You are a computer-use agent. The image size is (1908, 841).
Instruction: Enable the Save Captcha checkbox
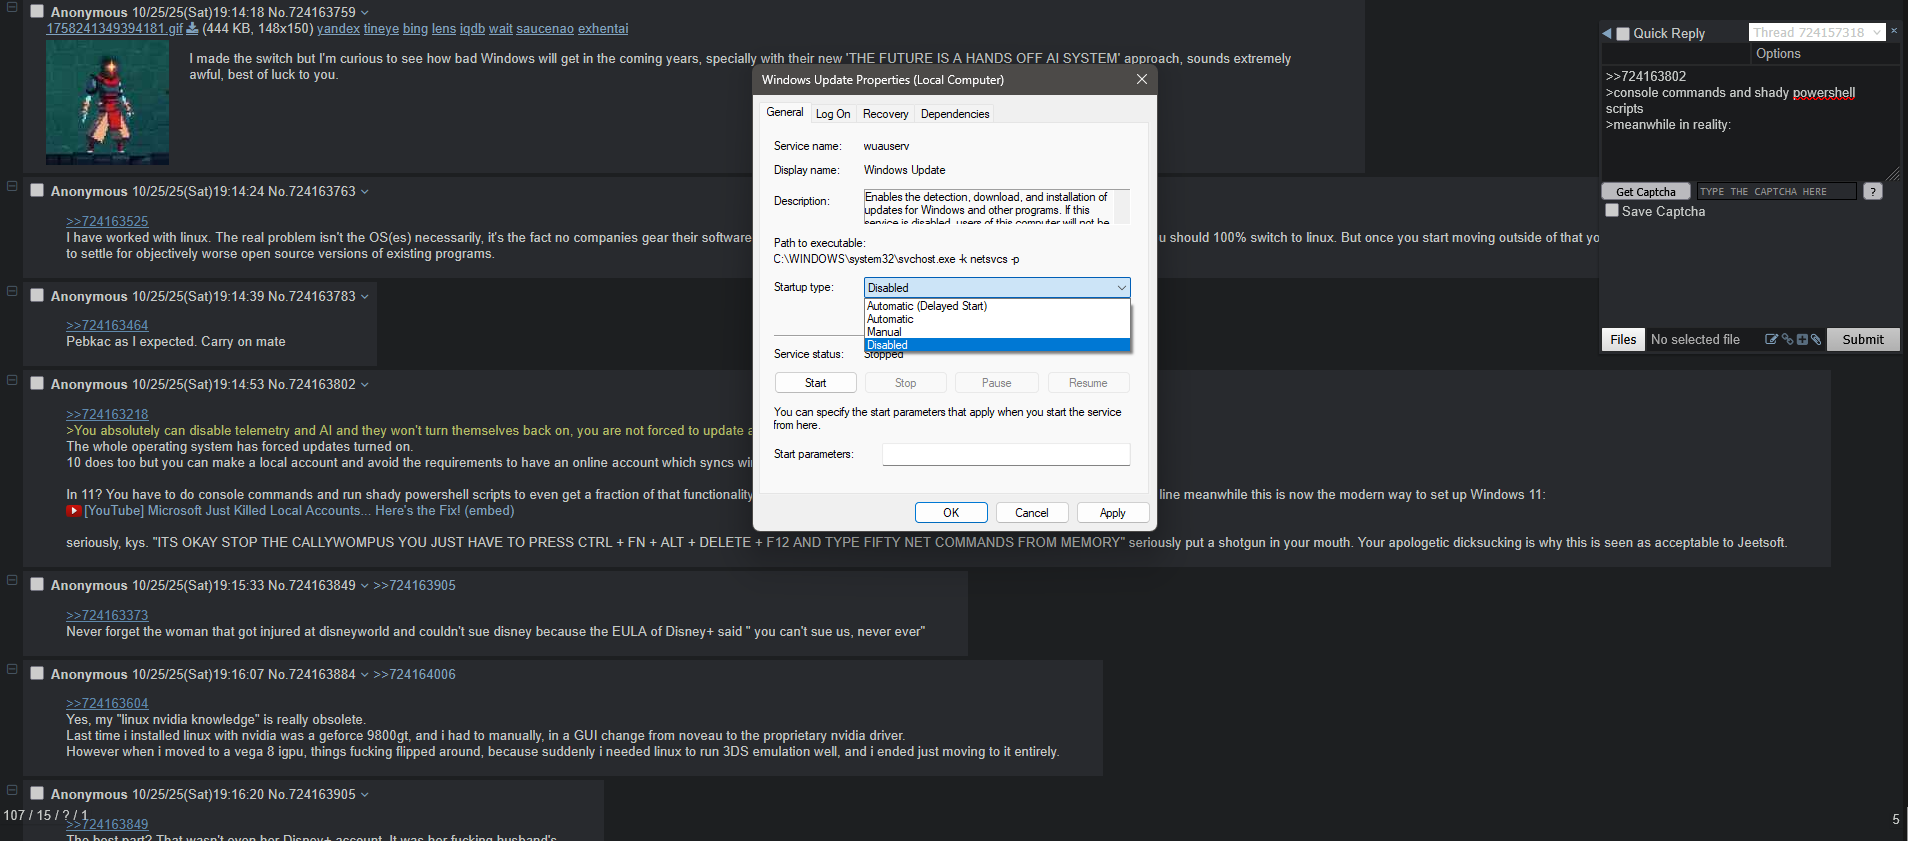[x=1612, y=210]
